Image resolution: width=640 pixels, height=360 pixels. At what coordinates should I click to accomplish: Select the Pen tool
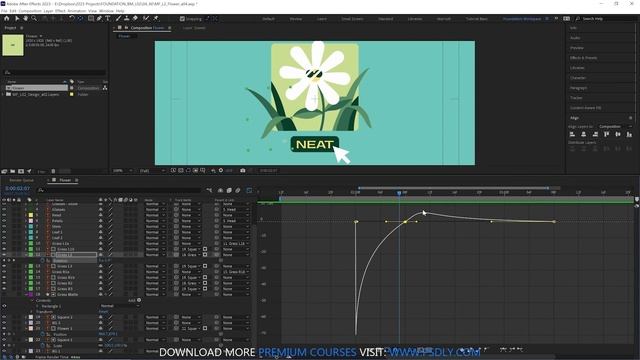(99, 18)
